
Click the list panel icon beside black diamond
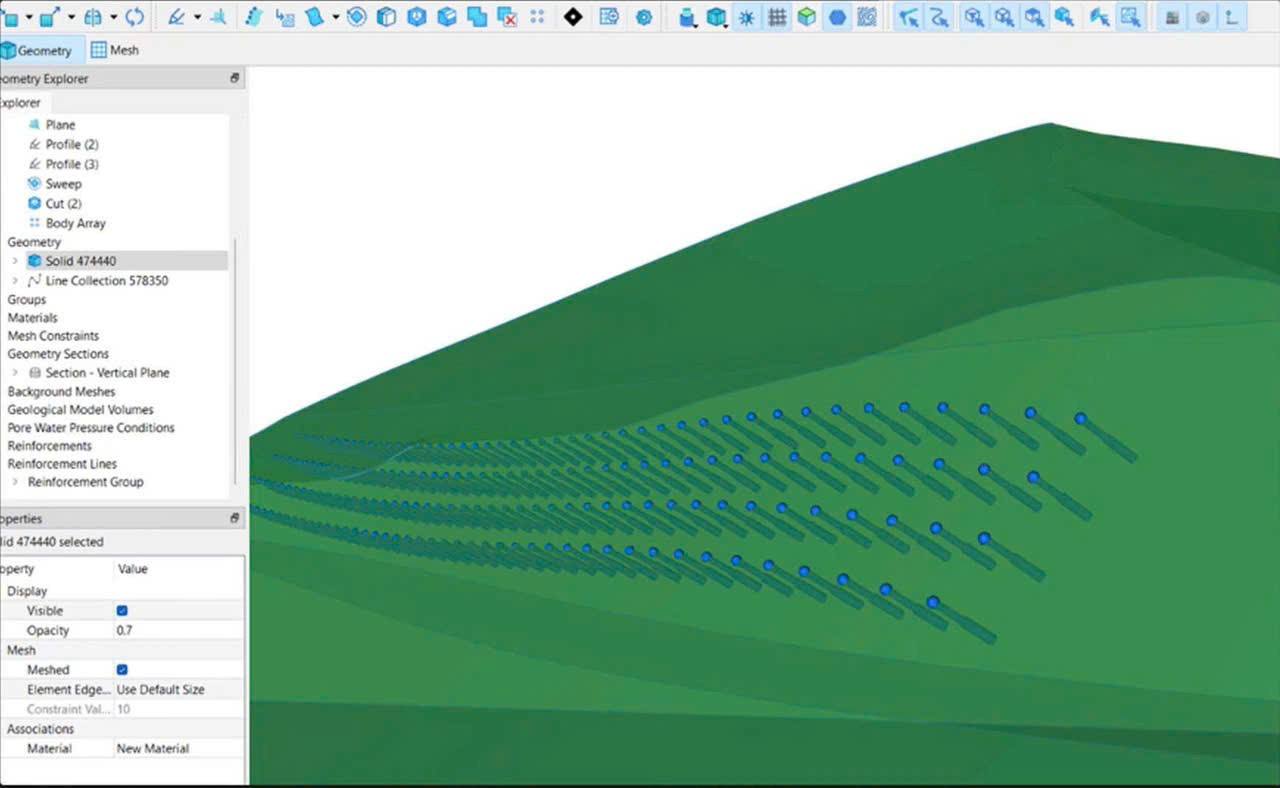[x=608, y=16]
